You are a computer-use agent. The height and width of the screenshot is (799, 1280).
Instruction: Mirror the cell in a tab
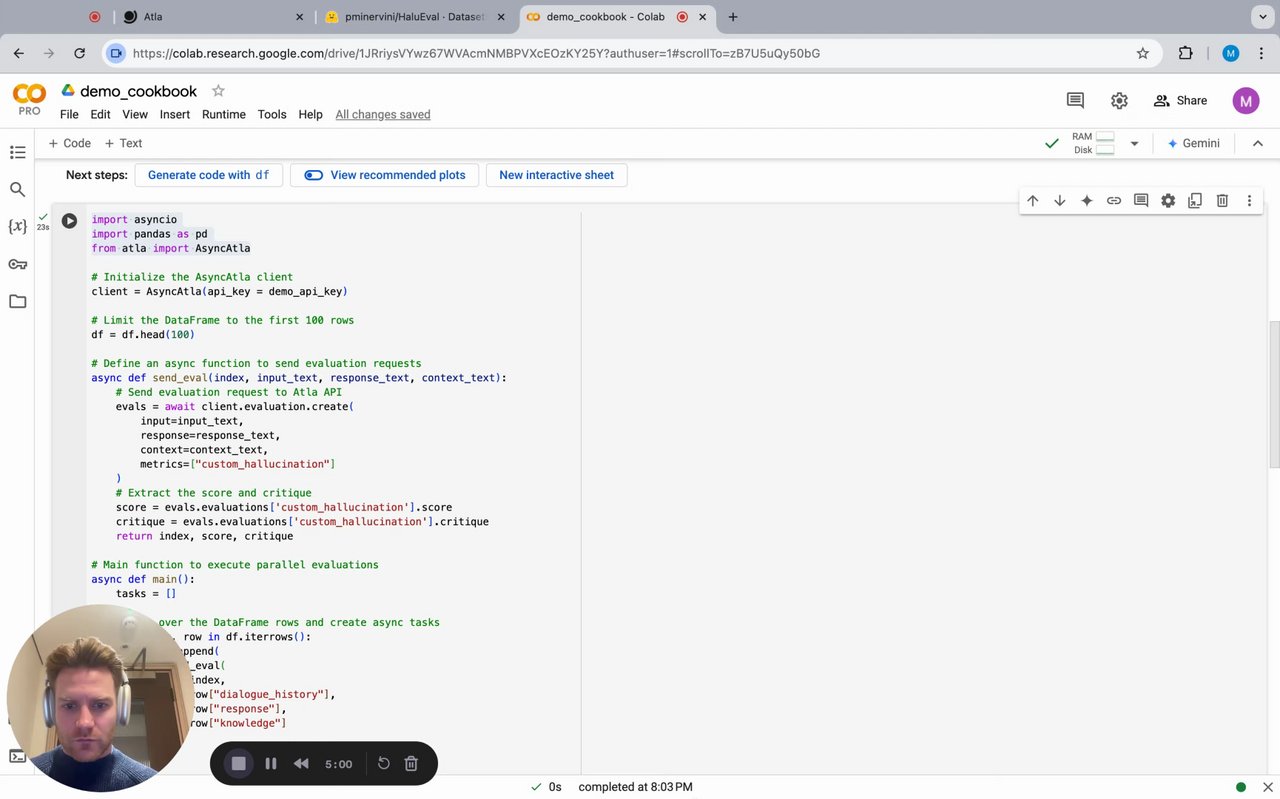pos(1195,201)
